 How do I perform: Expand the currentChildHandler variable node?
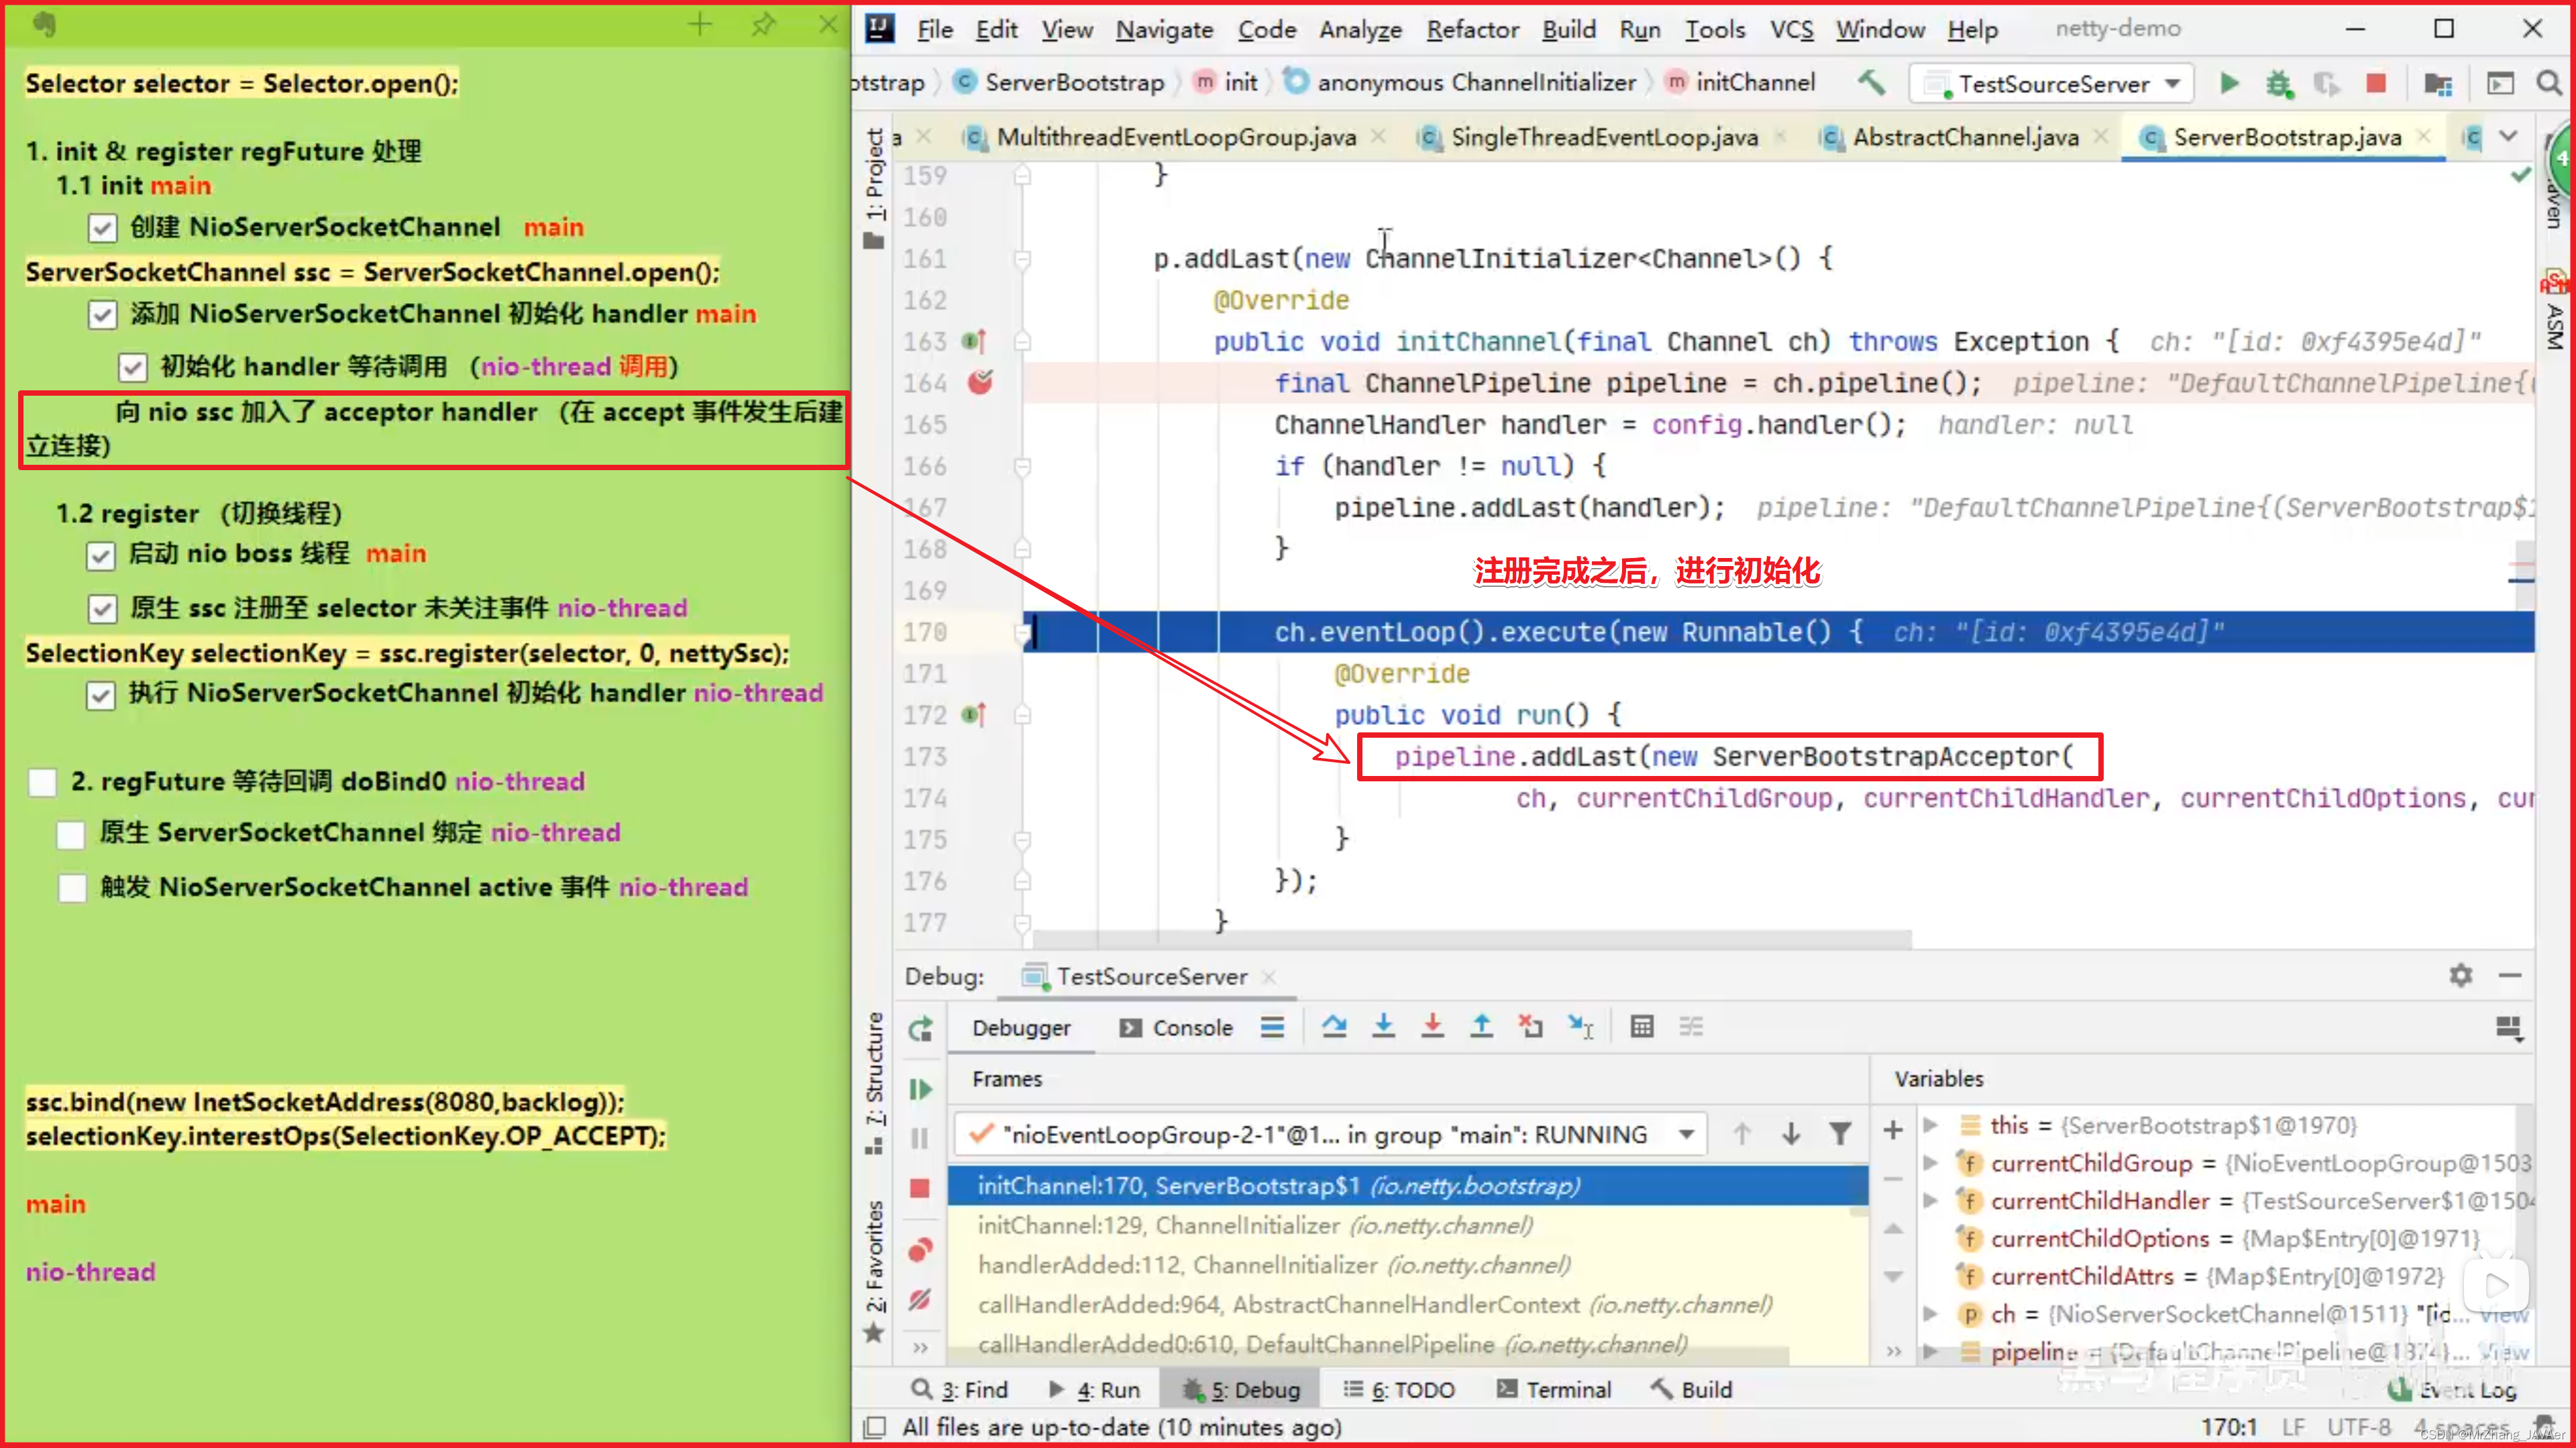pos(1931,1201)
